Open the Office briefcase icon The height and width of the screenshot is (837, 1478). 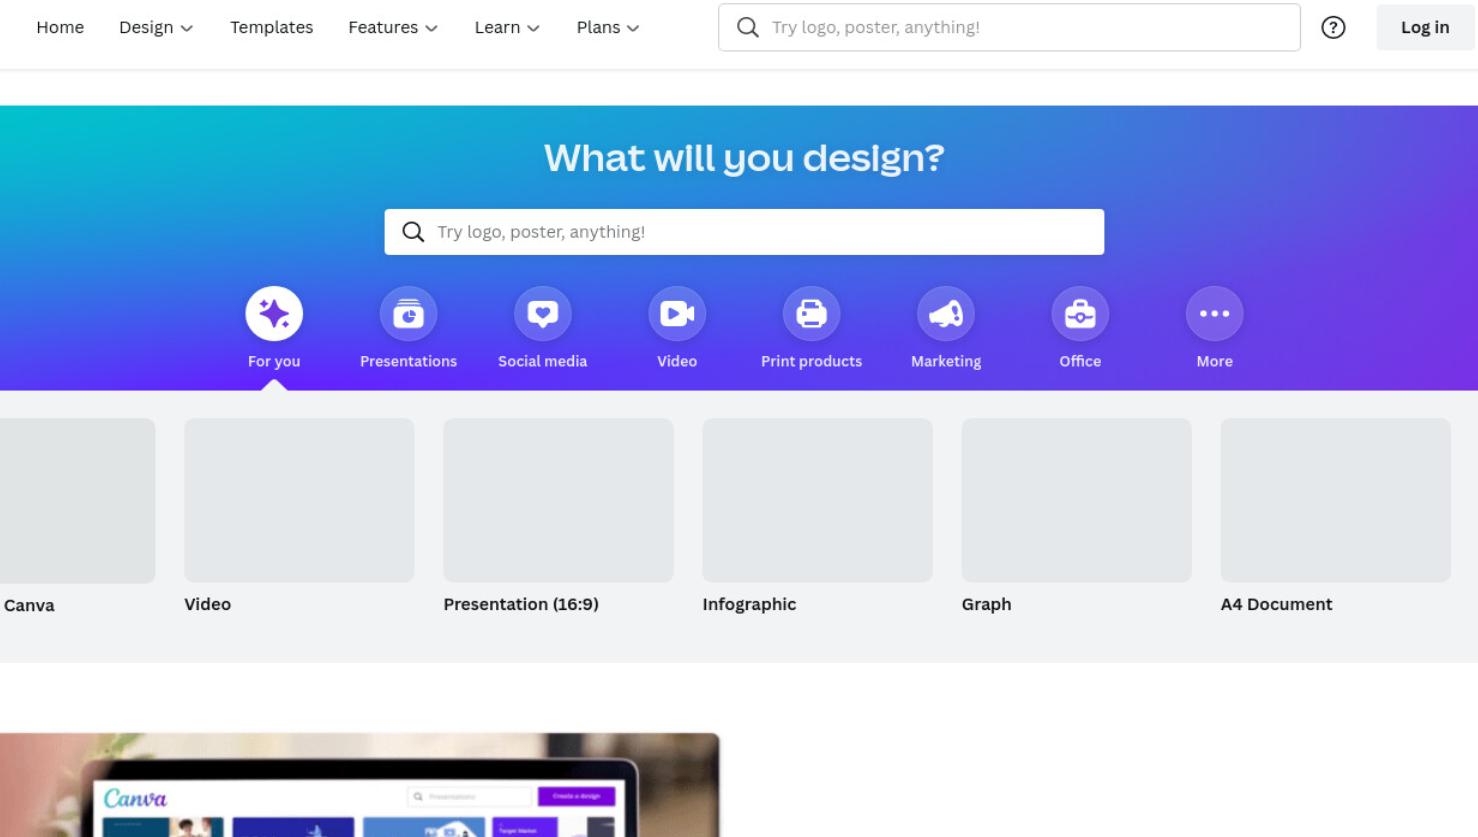pyautogui.click(x=1080, y=314)
